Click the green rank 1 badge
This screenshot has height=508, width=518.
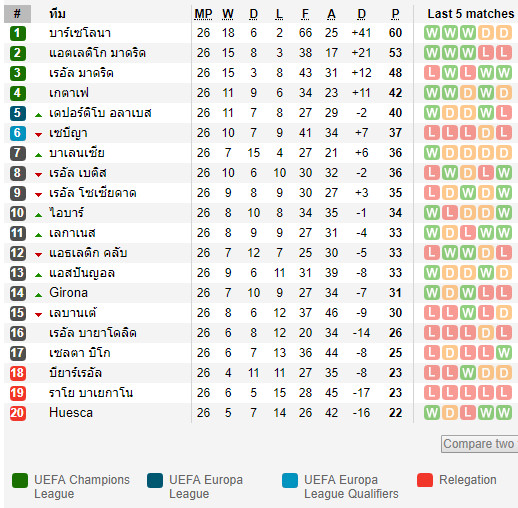click(18, 33)
